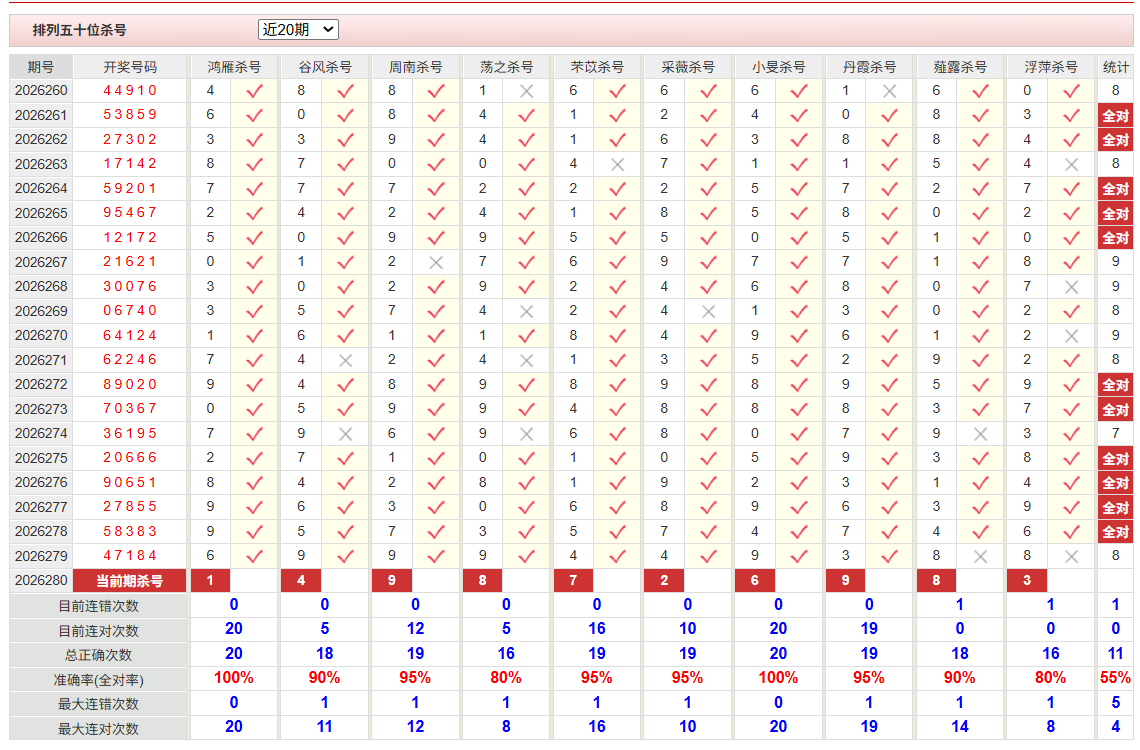Click the red checkmark for 鸿雁杀号 in row 2026260
Image resolution: width=1140 pixels, height=750 pixels.
[254, 92]
